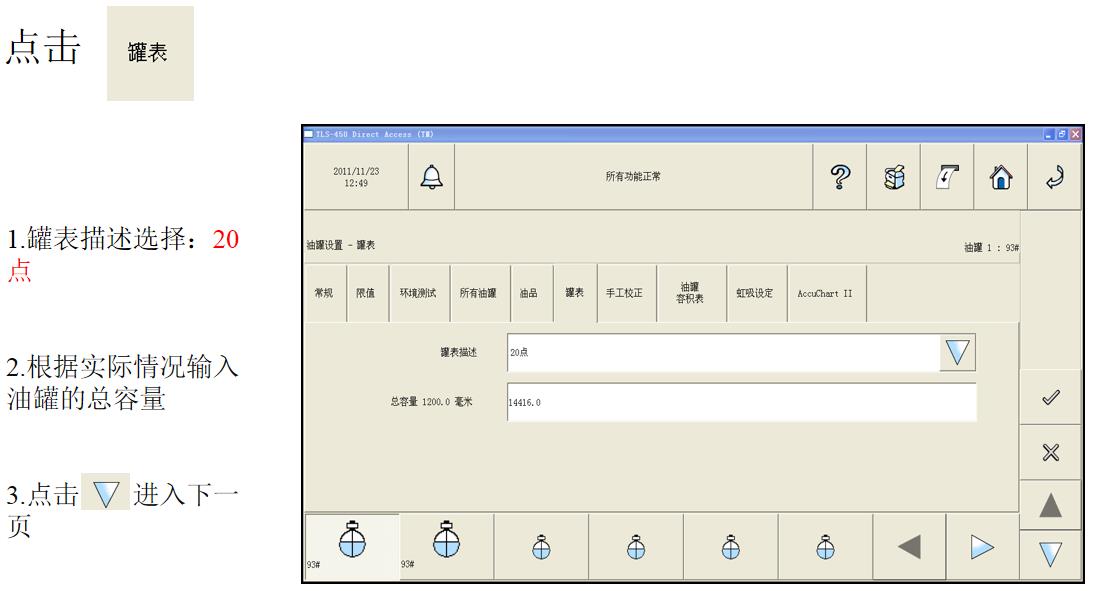The image size is (1095, 591).
Task: Open help via the question mark icon
Action: coord(840,177)
